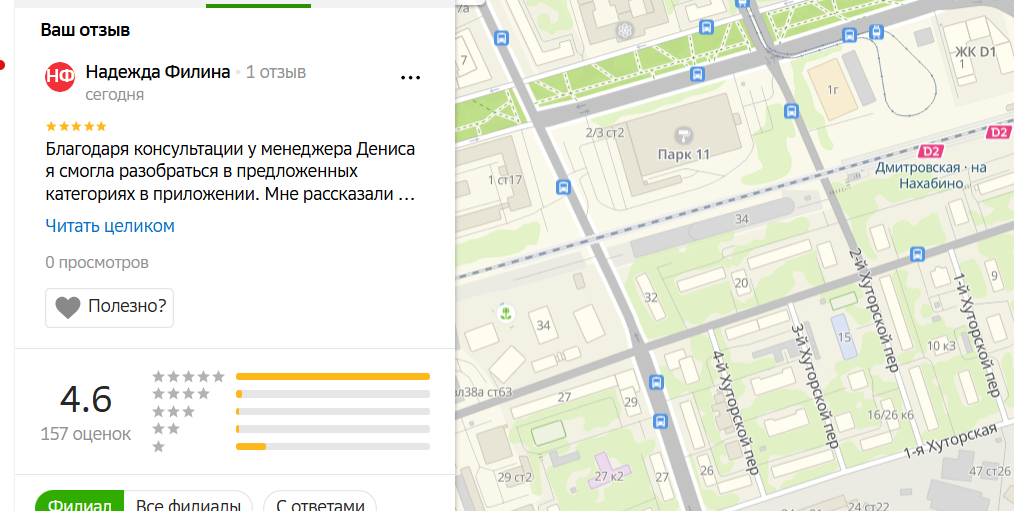Click the '2/3 ст2' house number
This screenshot has height=511, width=1014.
click(605, 133)
